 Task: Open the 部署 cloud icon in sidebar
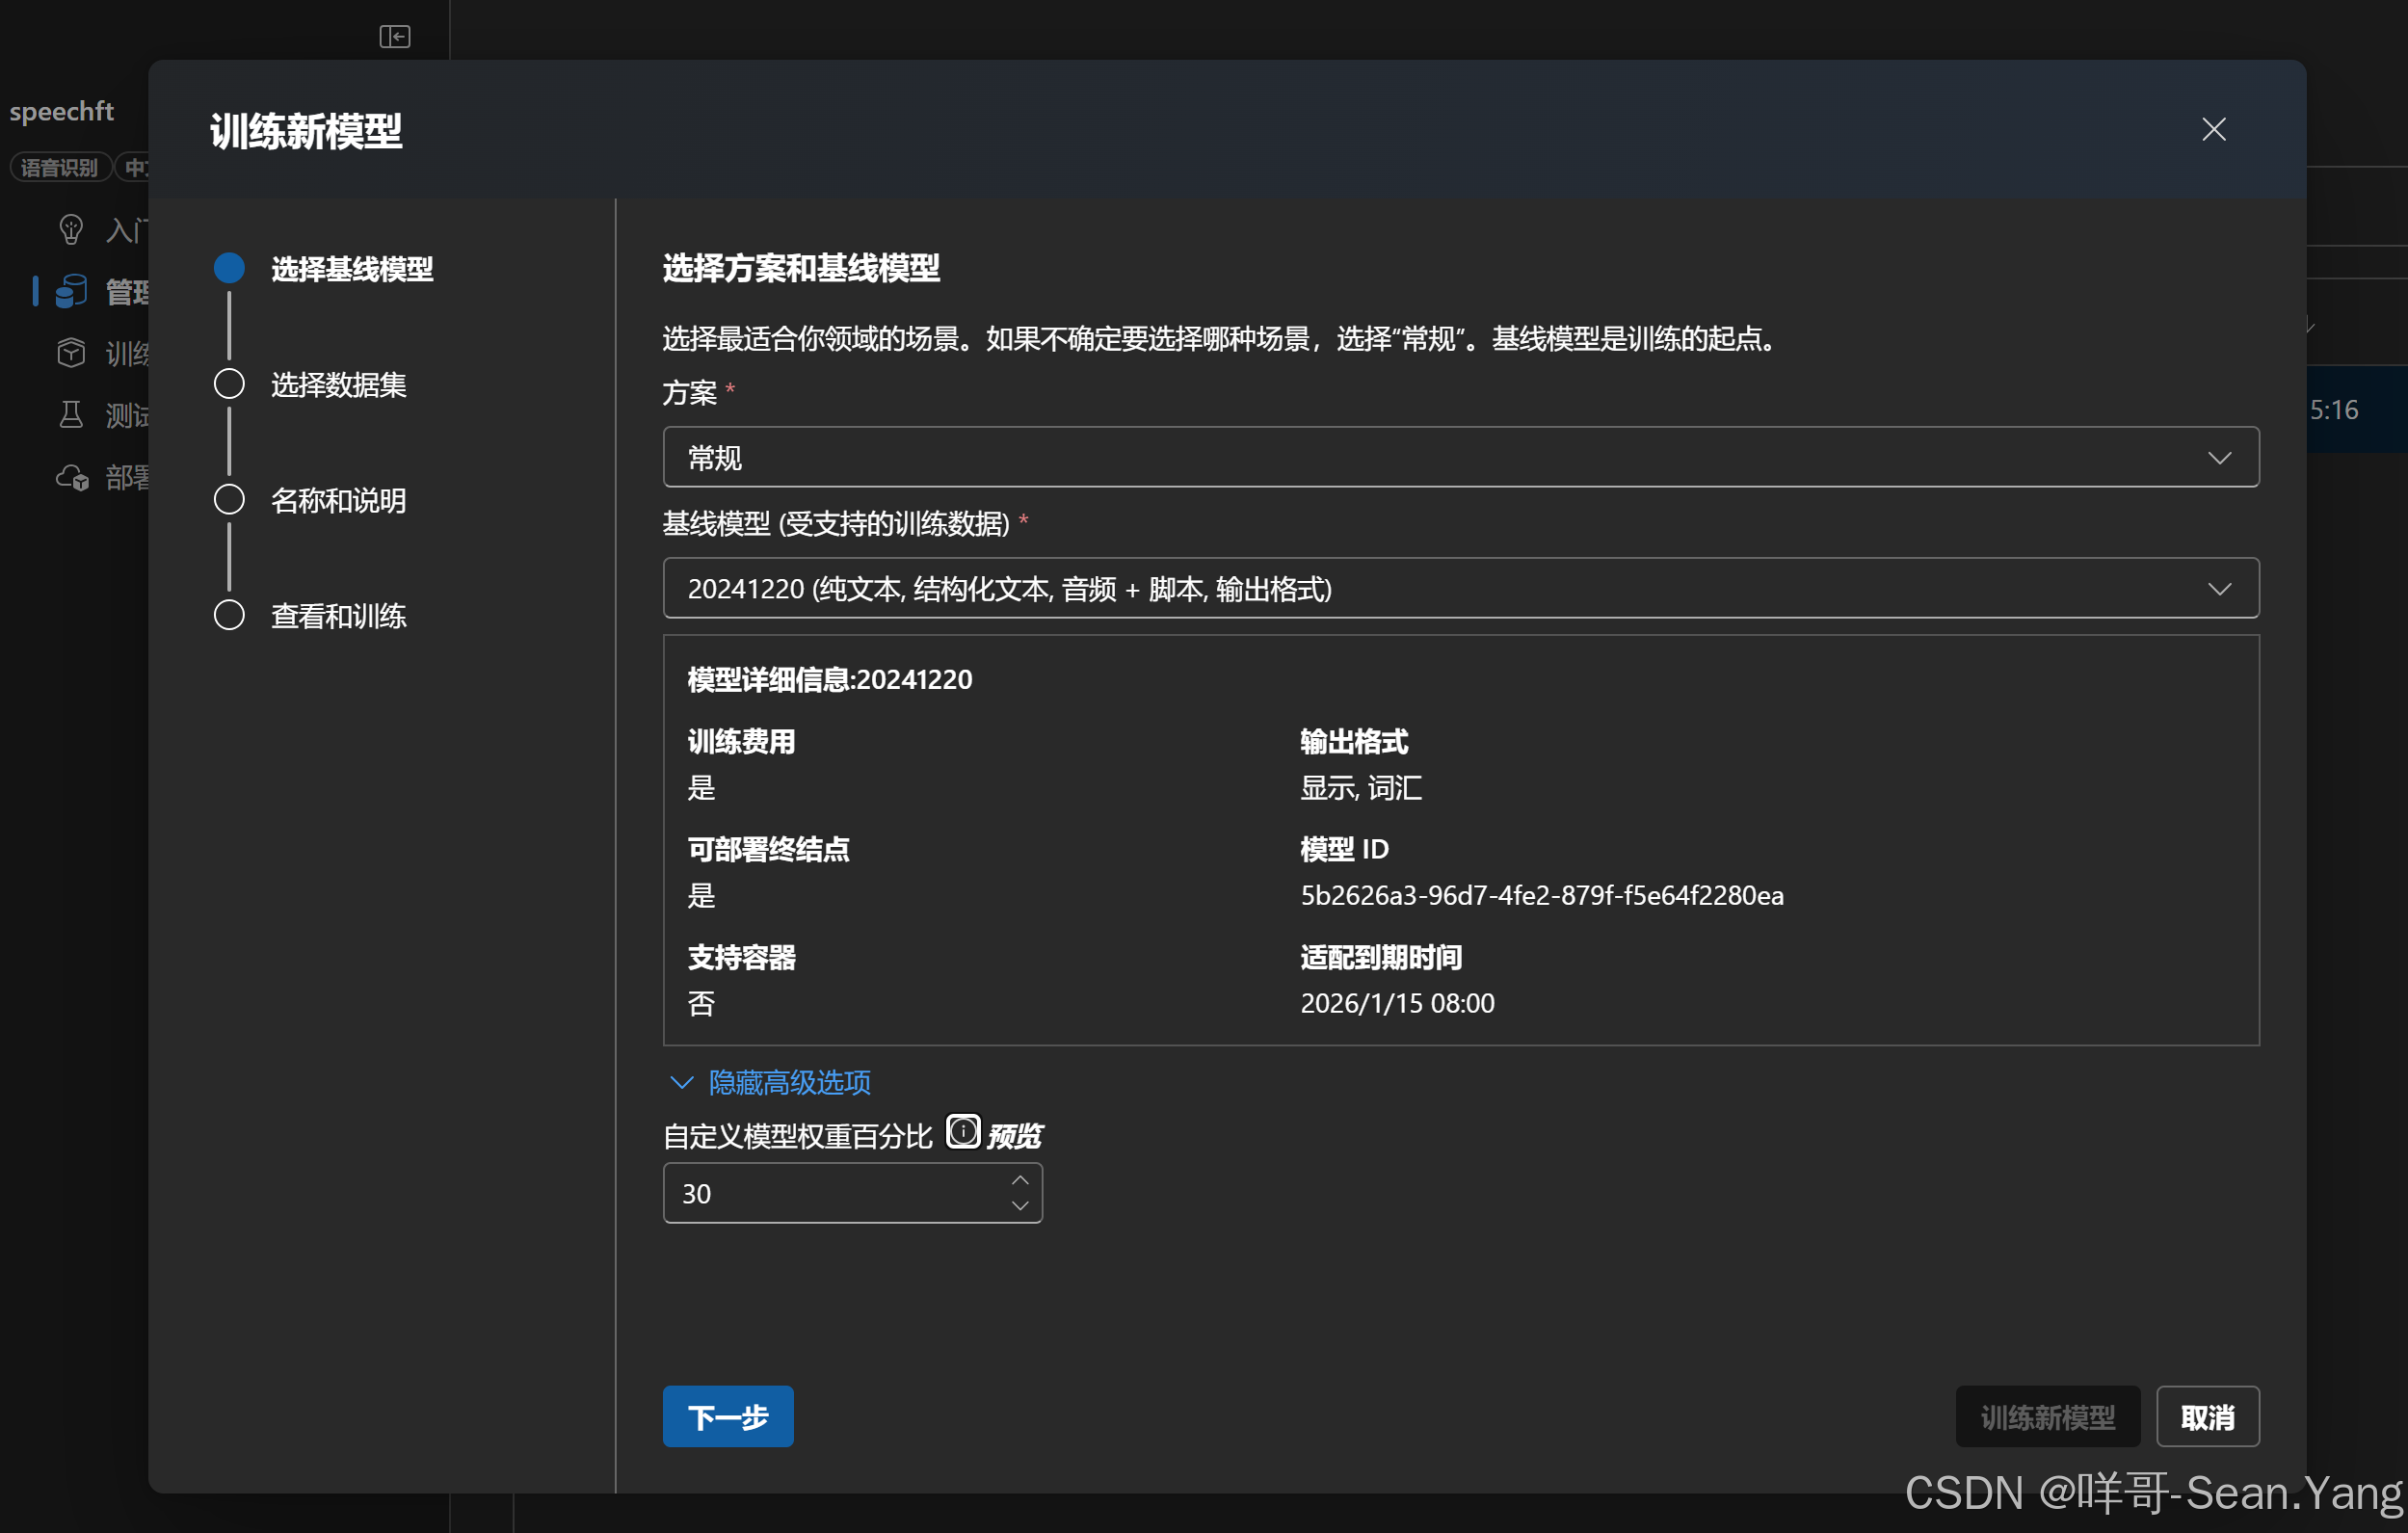(71, 477)
